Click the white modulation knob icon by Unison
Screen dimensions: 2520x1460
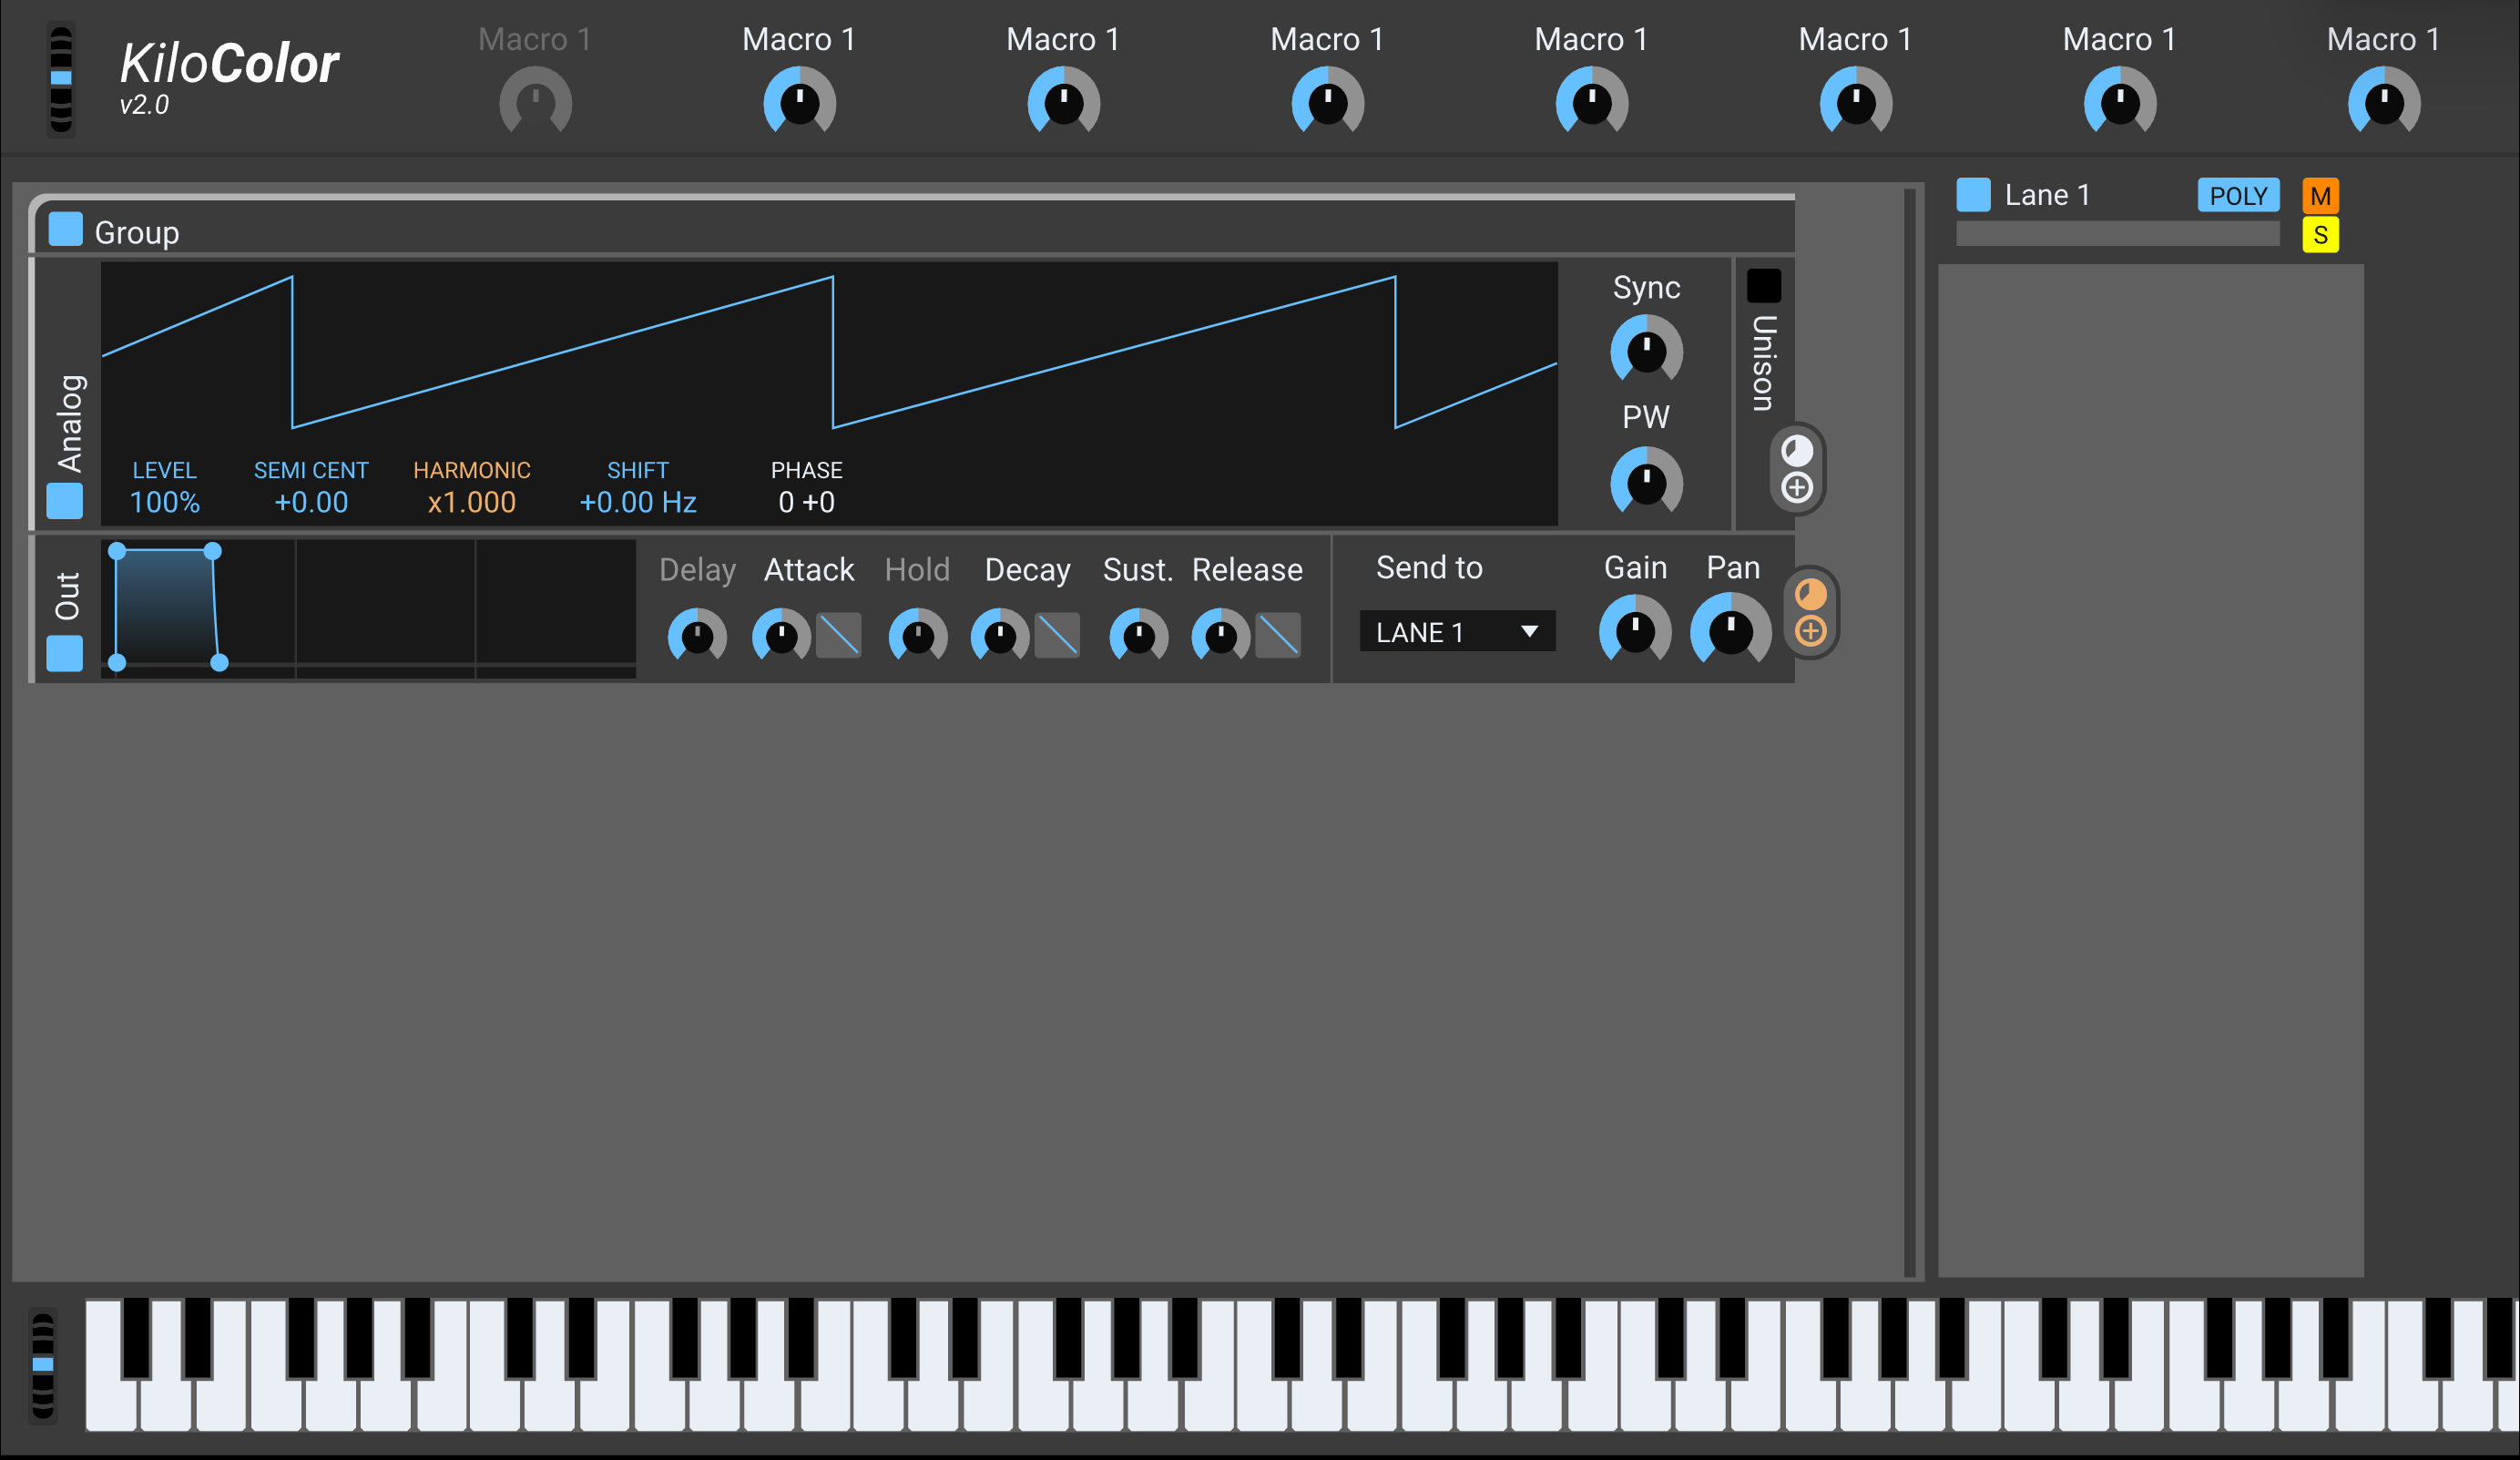click(1797, 450)
